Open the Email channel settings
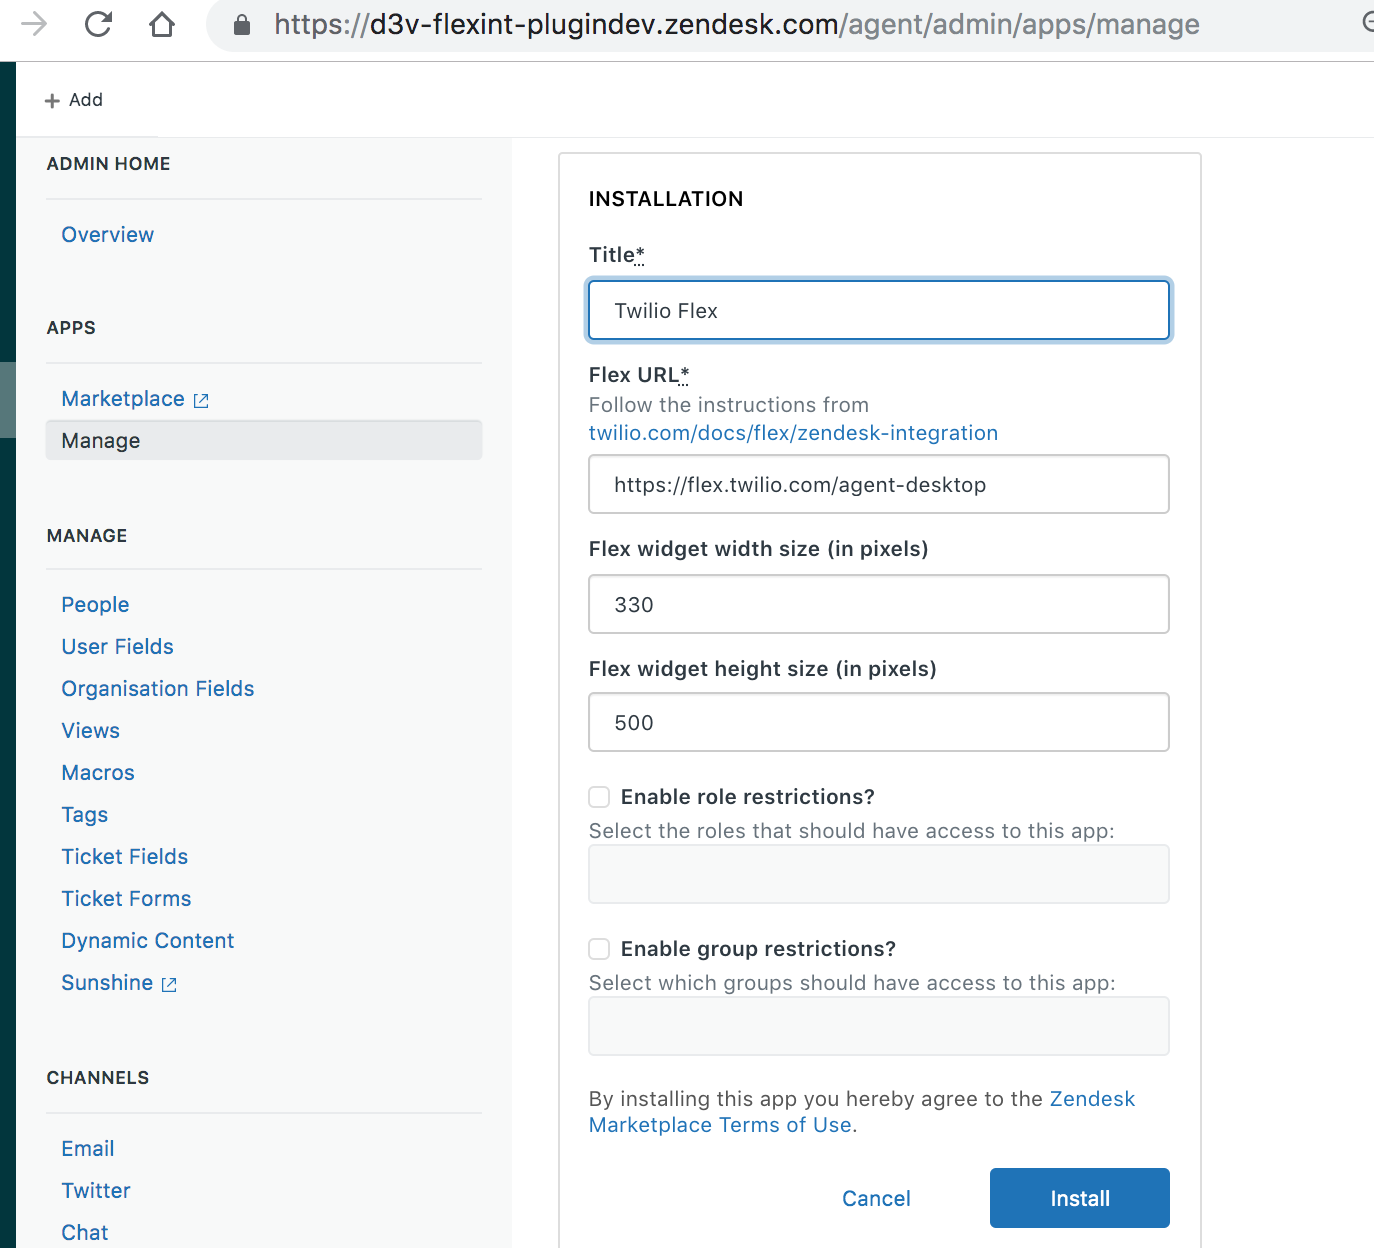Screen dimensions: 1374x1248 point(87,1148)
